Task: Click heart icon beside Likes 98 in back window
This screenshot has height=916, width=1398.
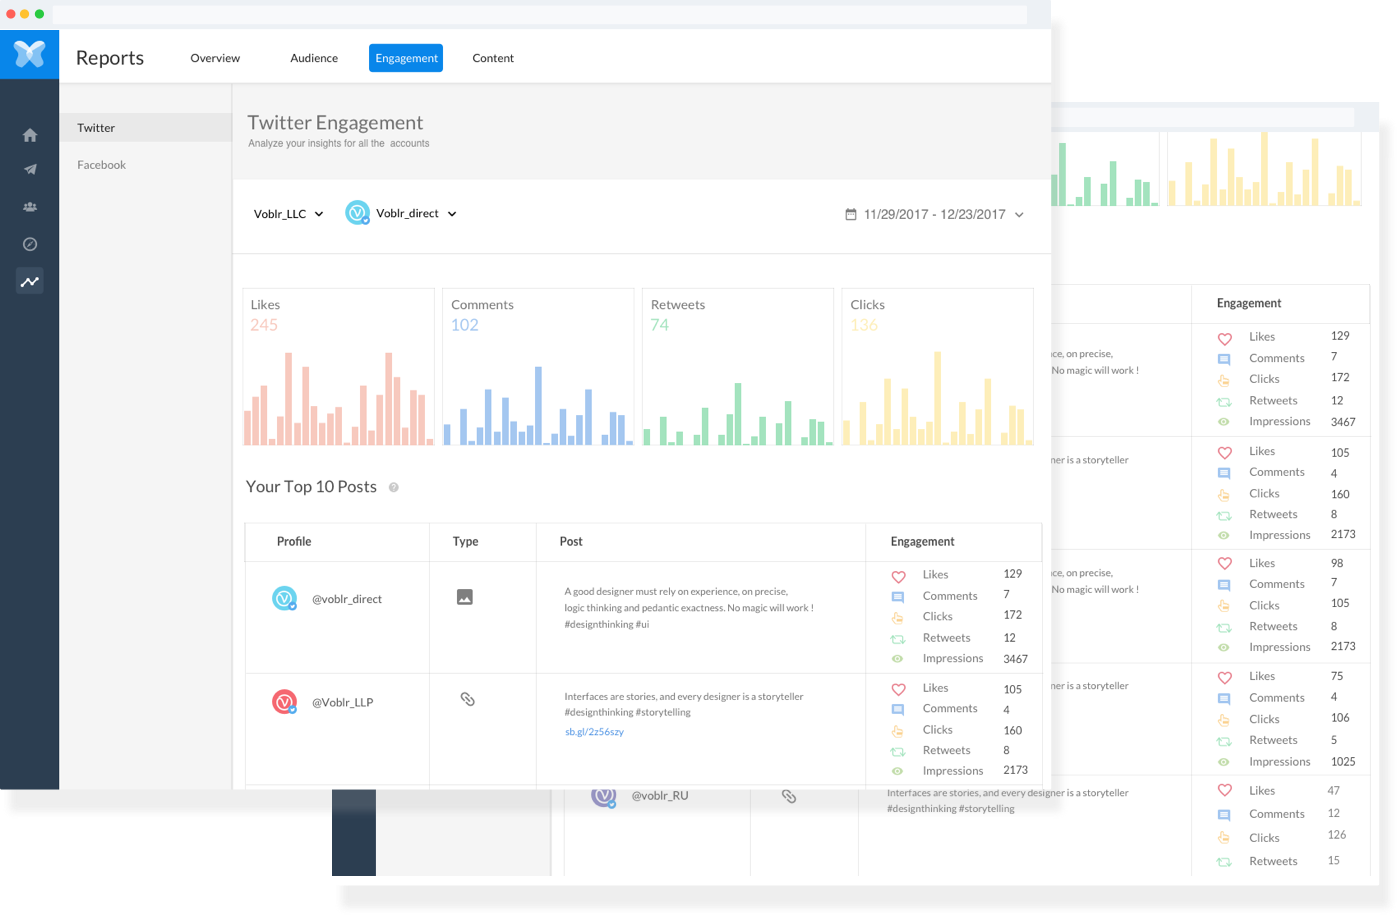Action: [x=1224, y=564]
